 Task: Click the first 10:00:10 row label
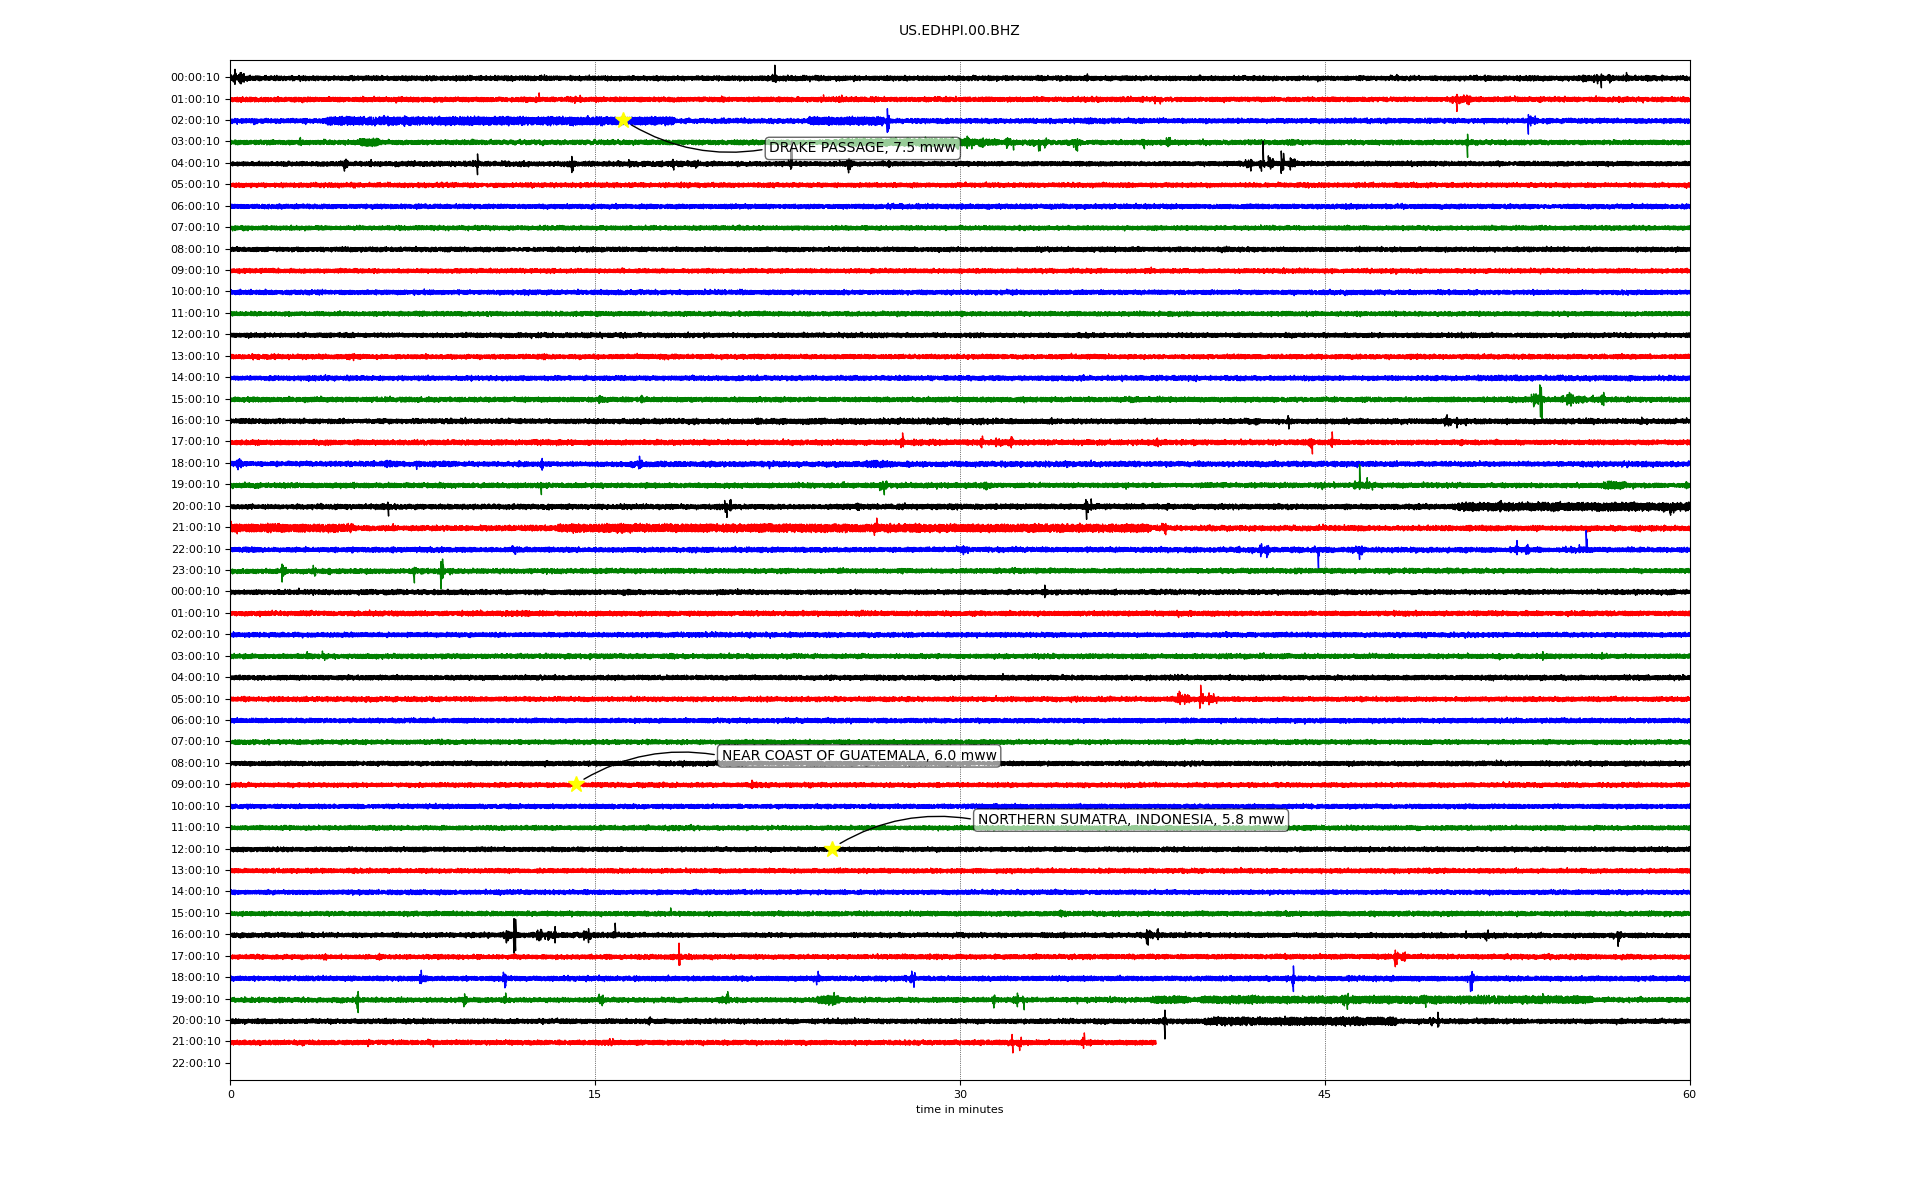(195, 292)
